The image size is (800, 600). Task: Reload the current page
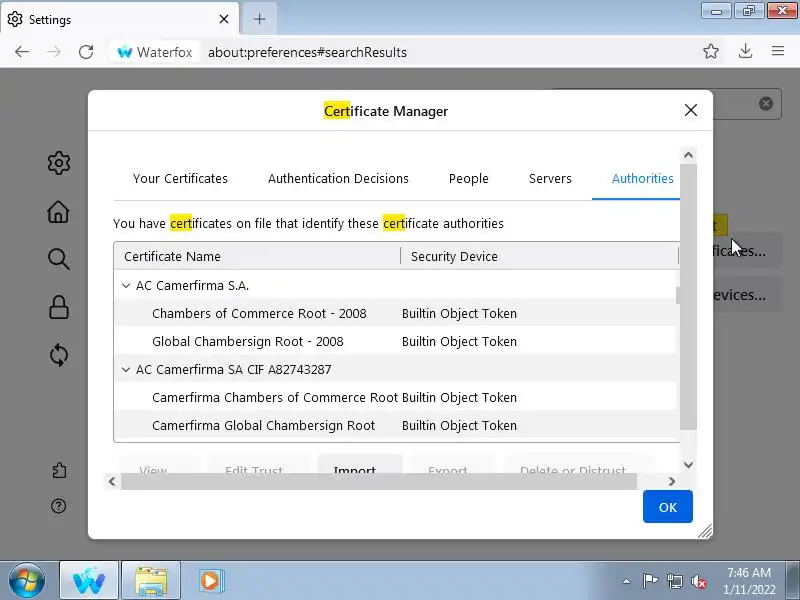[x=86, y=52]
